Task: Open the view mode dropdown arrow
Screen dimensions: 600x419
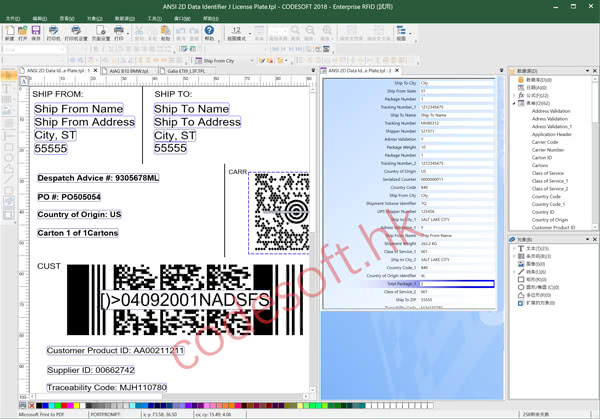Action: (x=250, y=33)
